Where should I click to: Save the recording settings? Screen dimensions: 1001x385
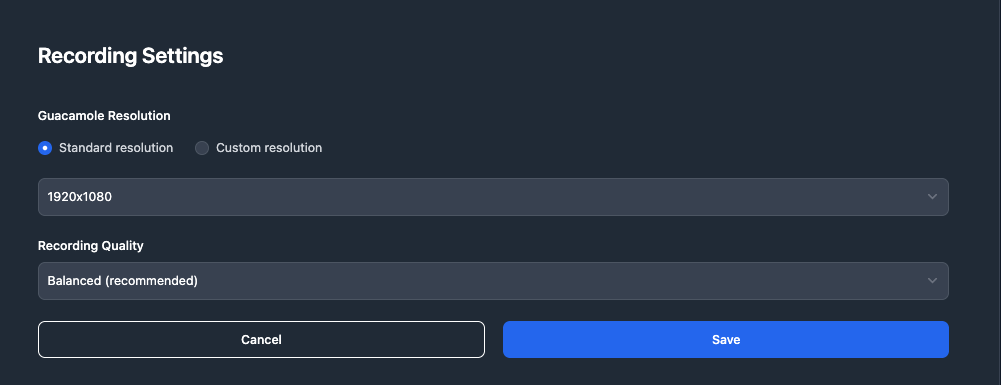(726, 340)
